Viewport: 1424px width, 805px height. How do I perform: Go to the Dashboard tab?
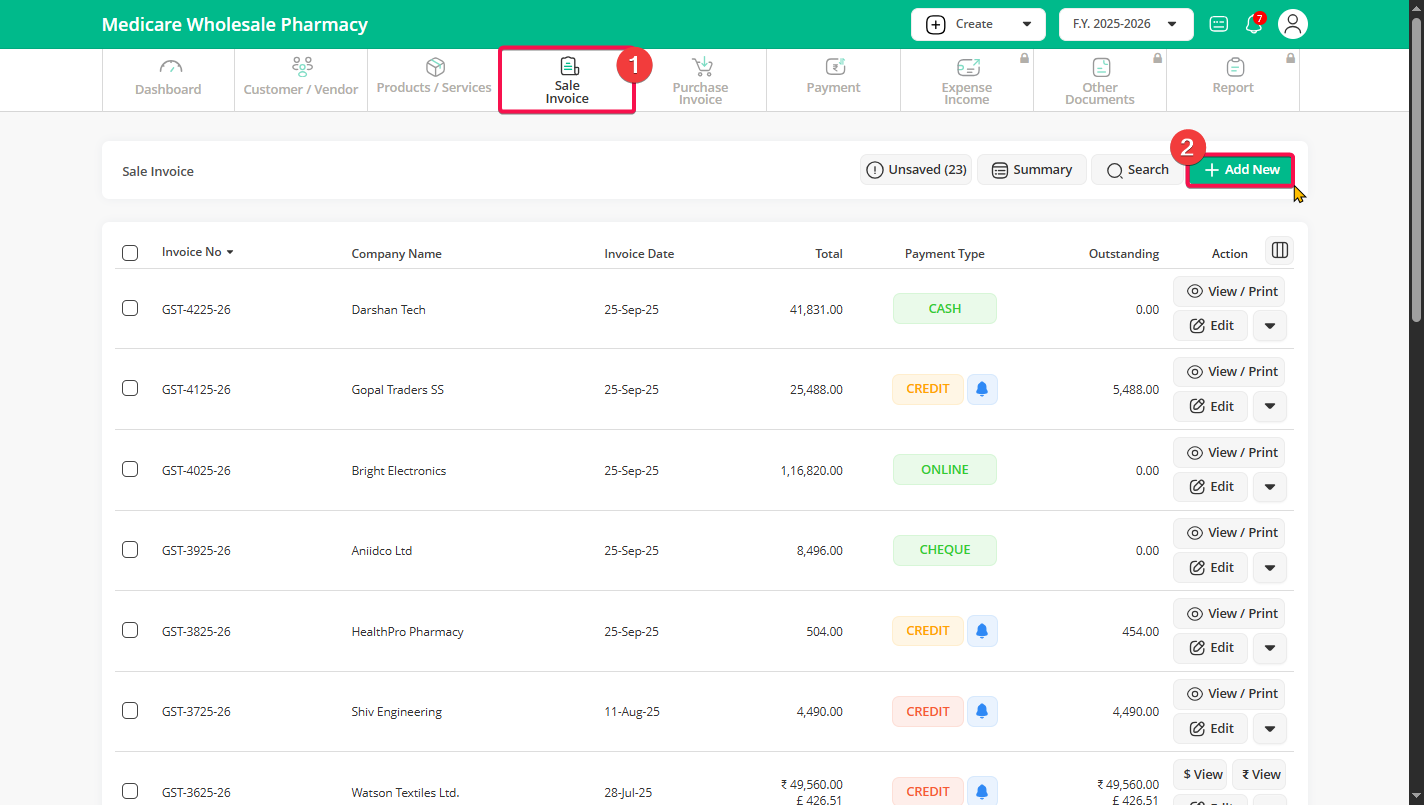tap(168, 79)
